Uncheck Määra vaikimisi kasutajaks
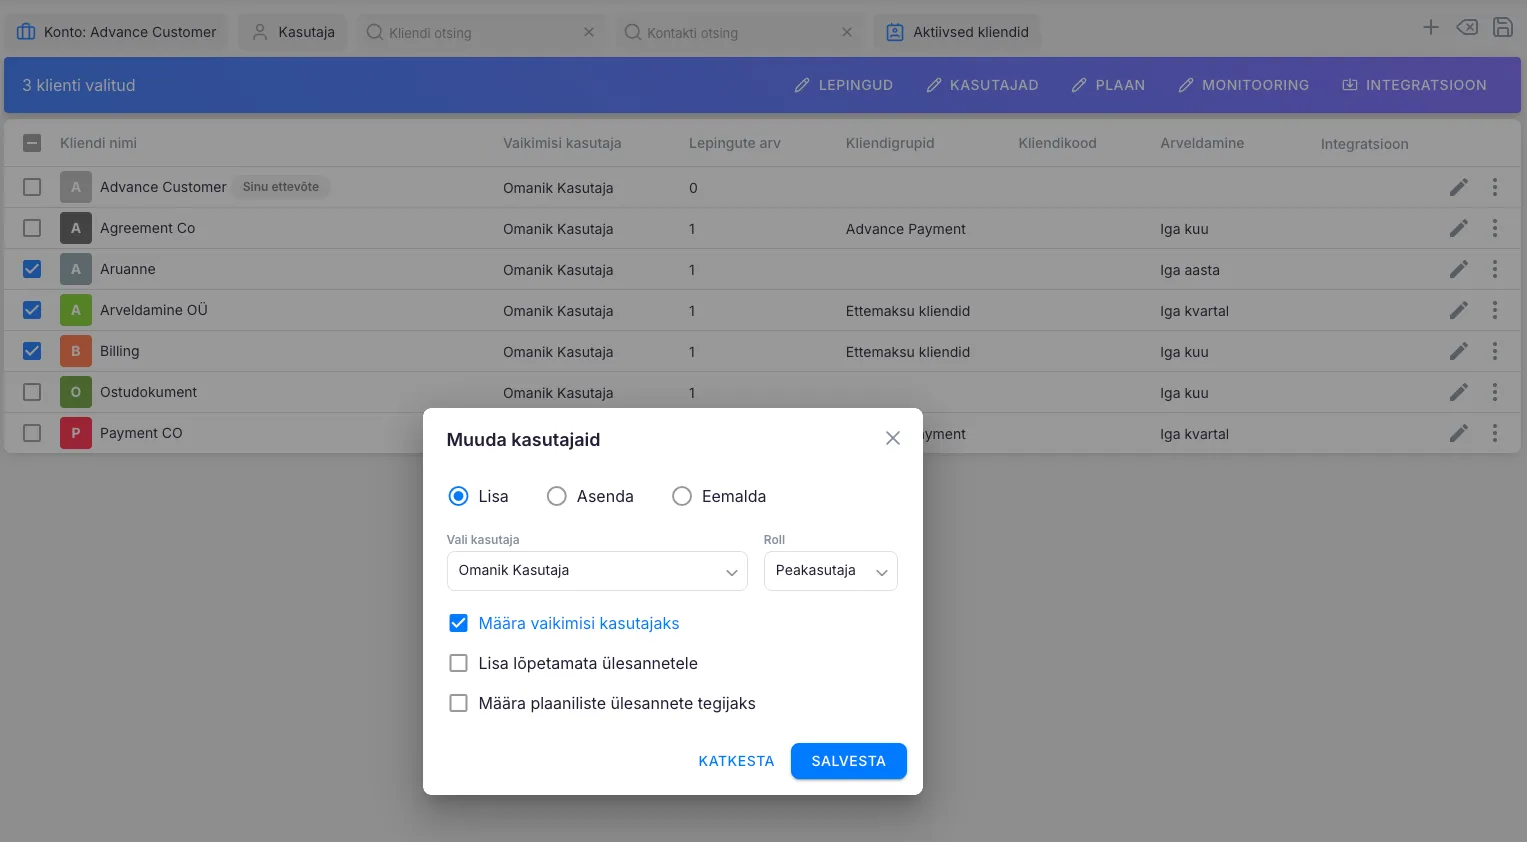 click(459, 624)
